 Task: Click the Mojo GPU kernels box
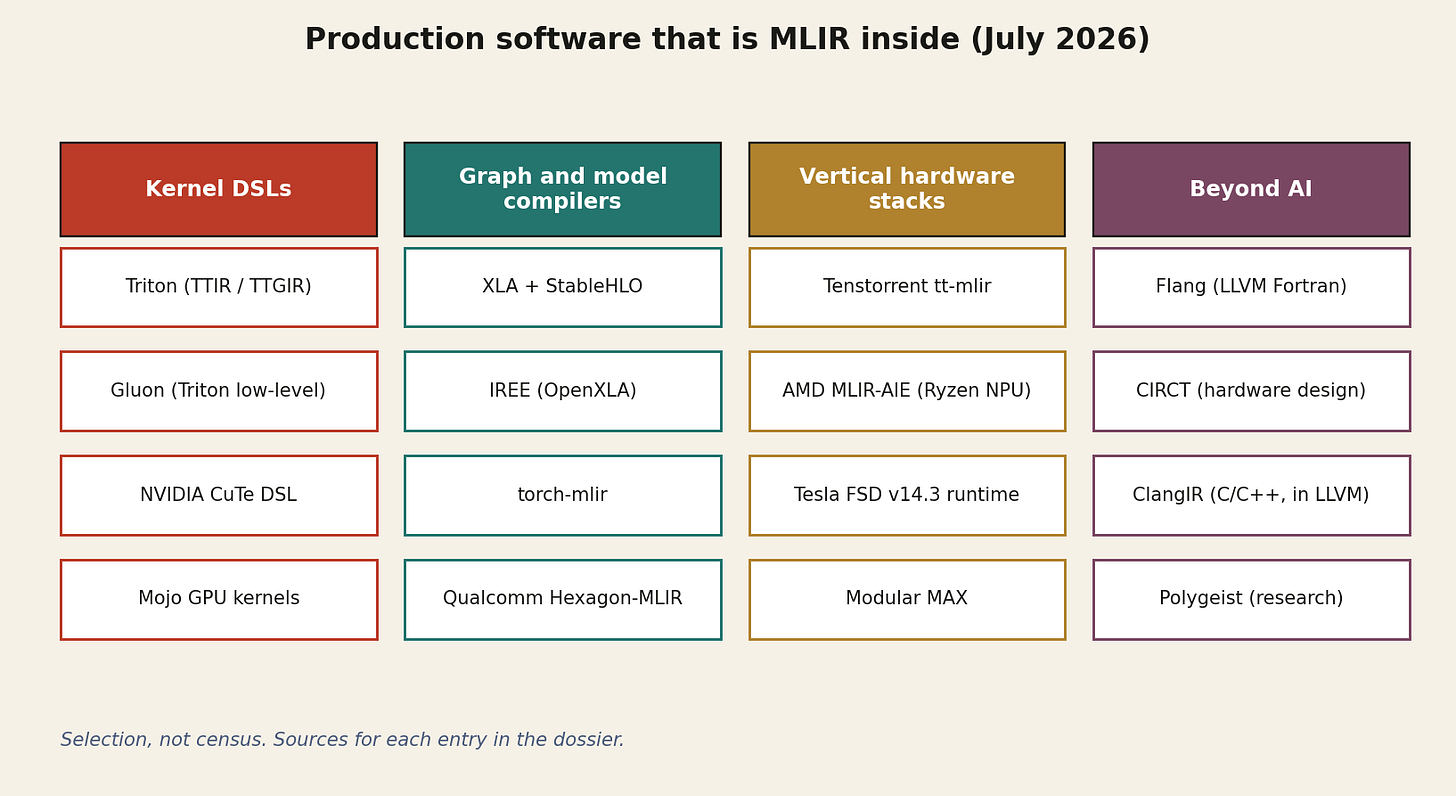click(219, 599)
